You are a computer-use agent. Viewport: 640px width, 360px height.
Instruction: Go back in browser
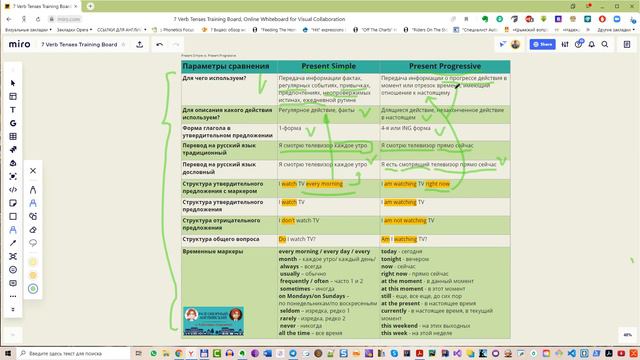9,19
